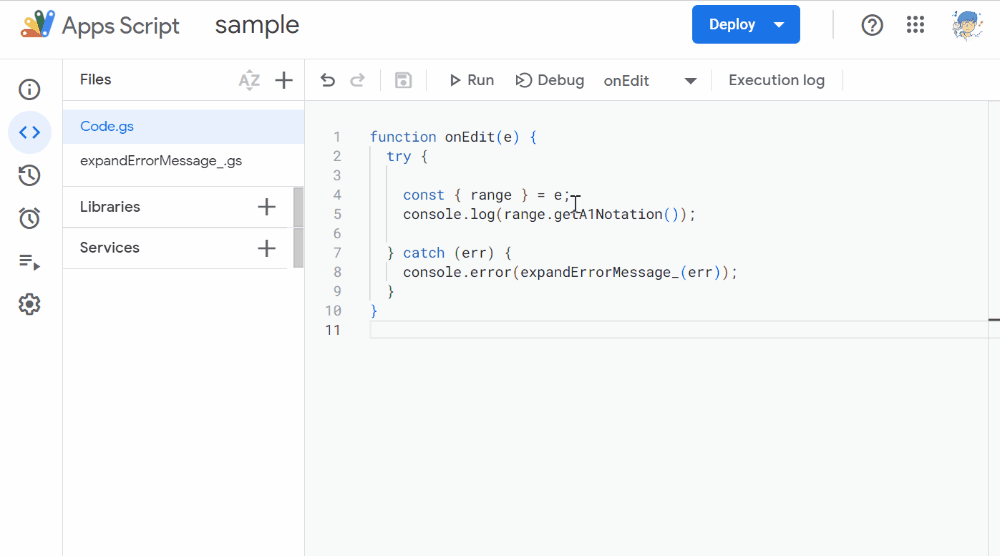Open the Overview info icon in sidebar
Viewport: 1000px width, 556px height.
click(30, 89)
